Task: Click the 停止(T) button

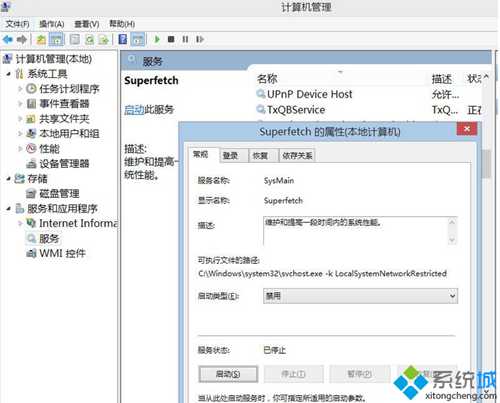Action: [293, 374]
